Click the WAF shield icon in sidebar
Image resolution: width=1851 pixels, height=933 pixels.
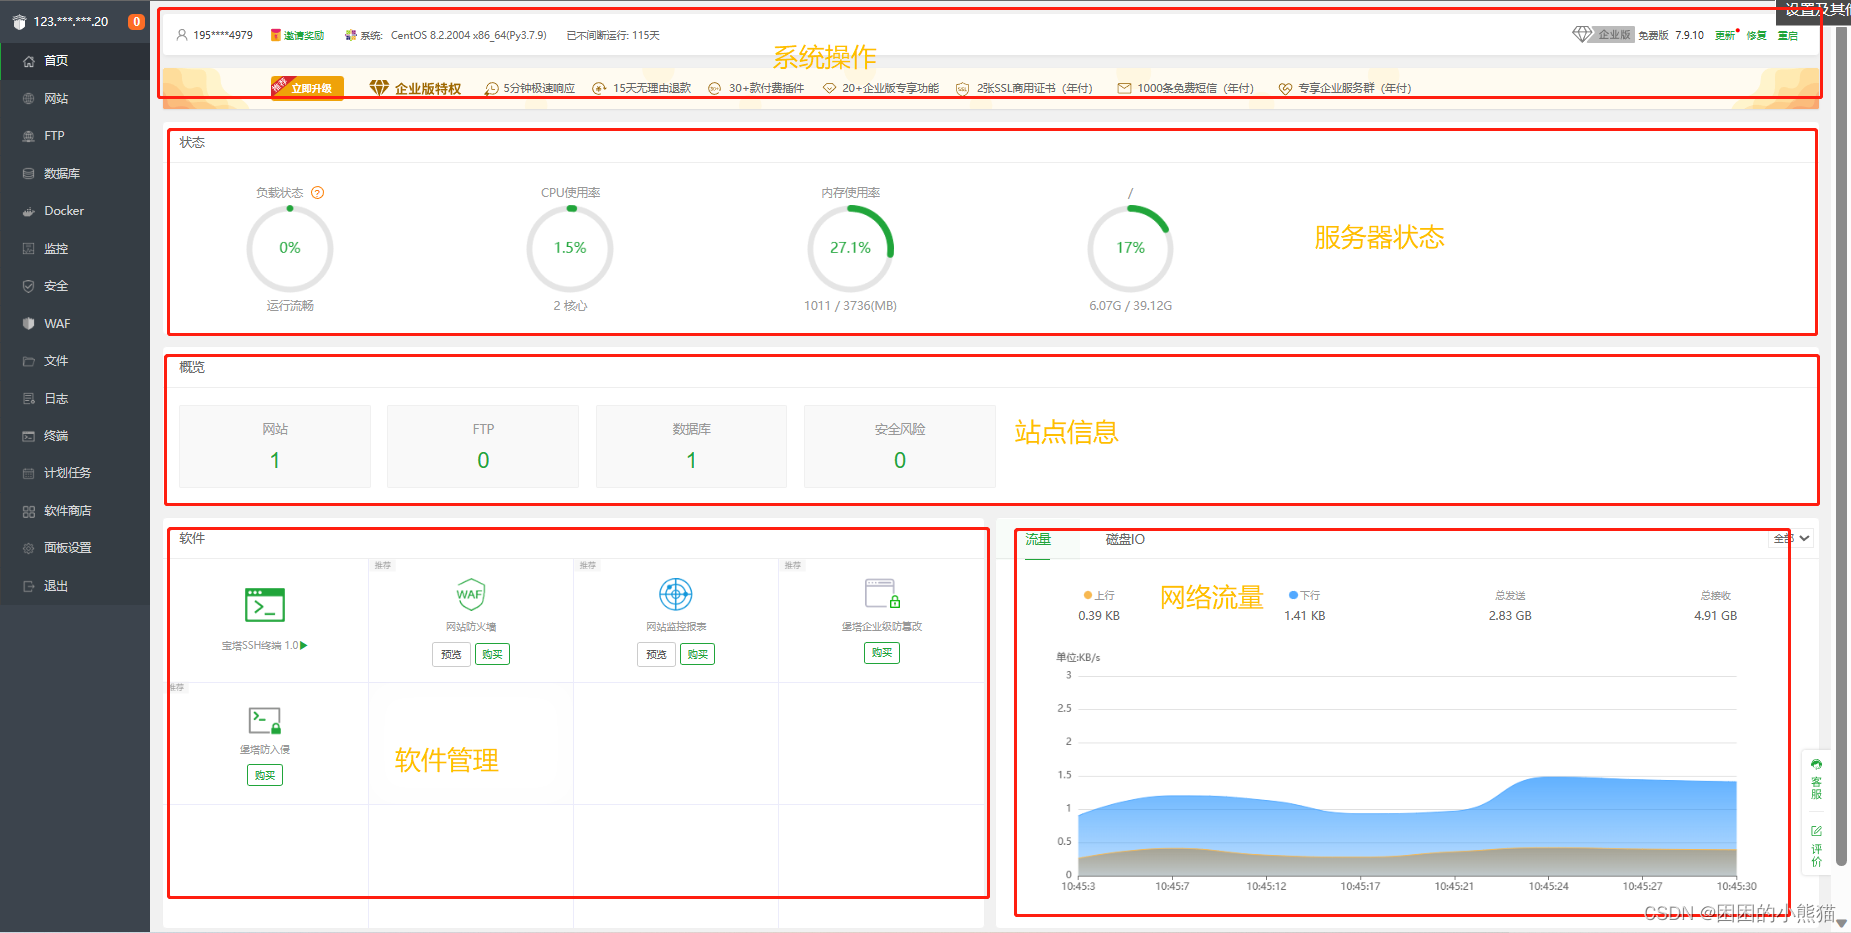tap(29, 324)
